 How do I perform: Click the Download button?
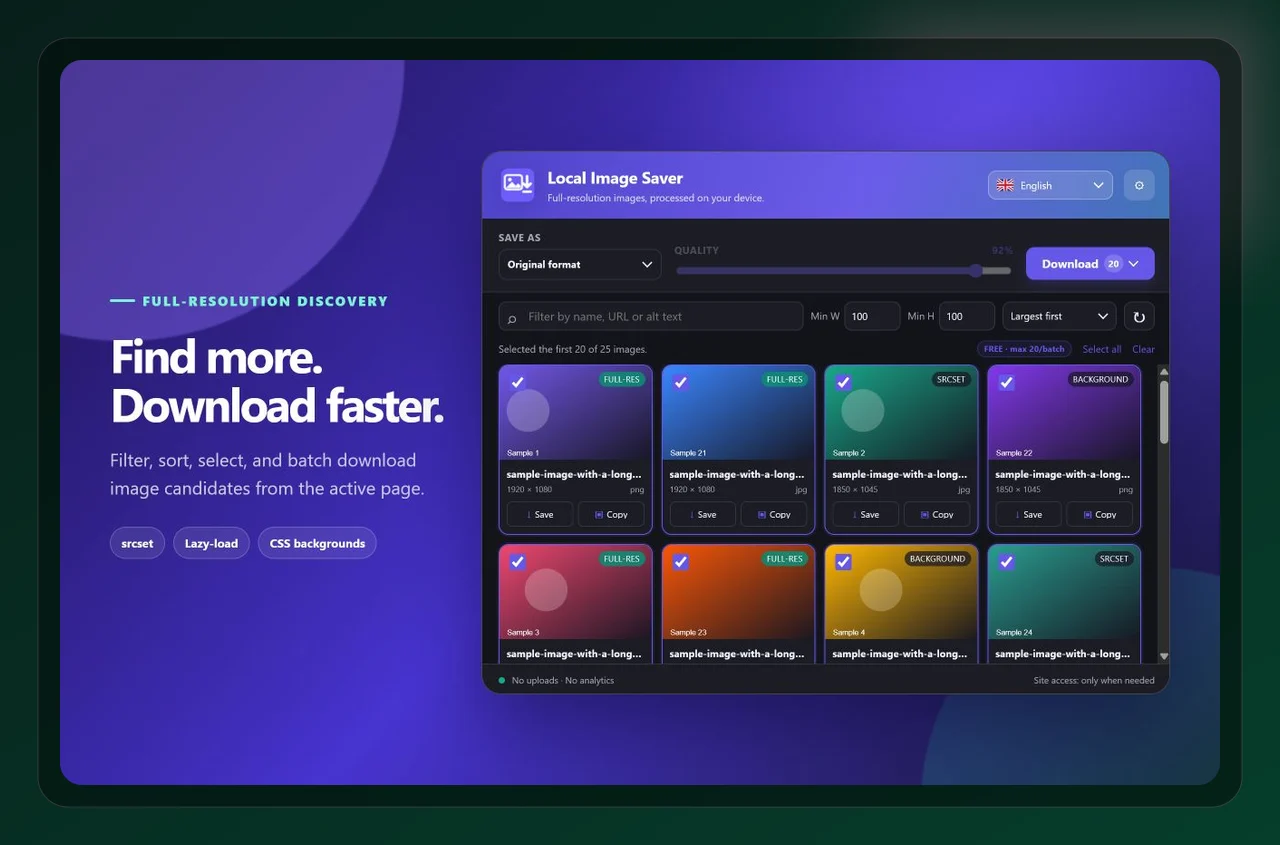(x=1090, y=264)
